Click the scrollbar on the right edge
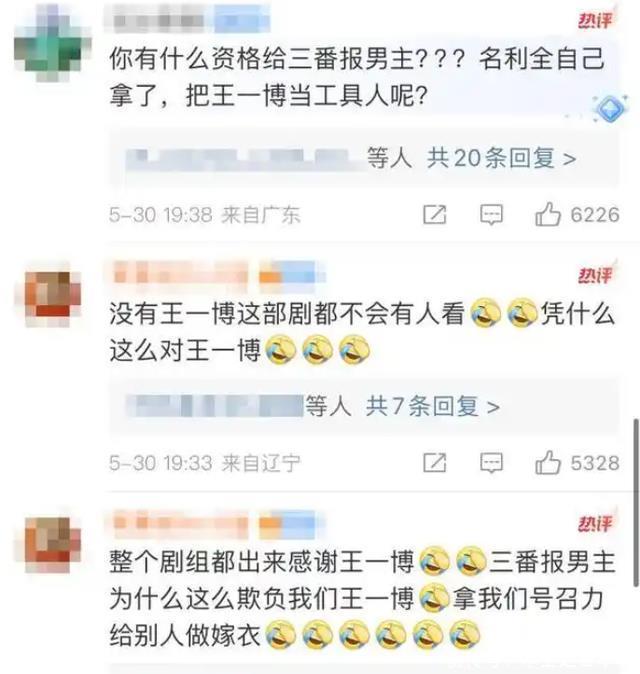 click(x=636, y=503)
